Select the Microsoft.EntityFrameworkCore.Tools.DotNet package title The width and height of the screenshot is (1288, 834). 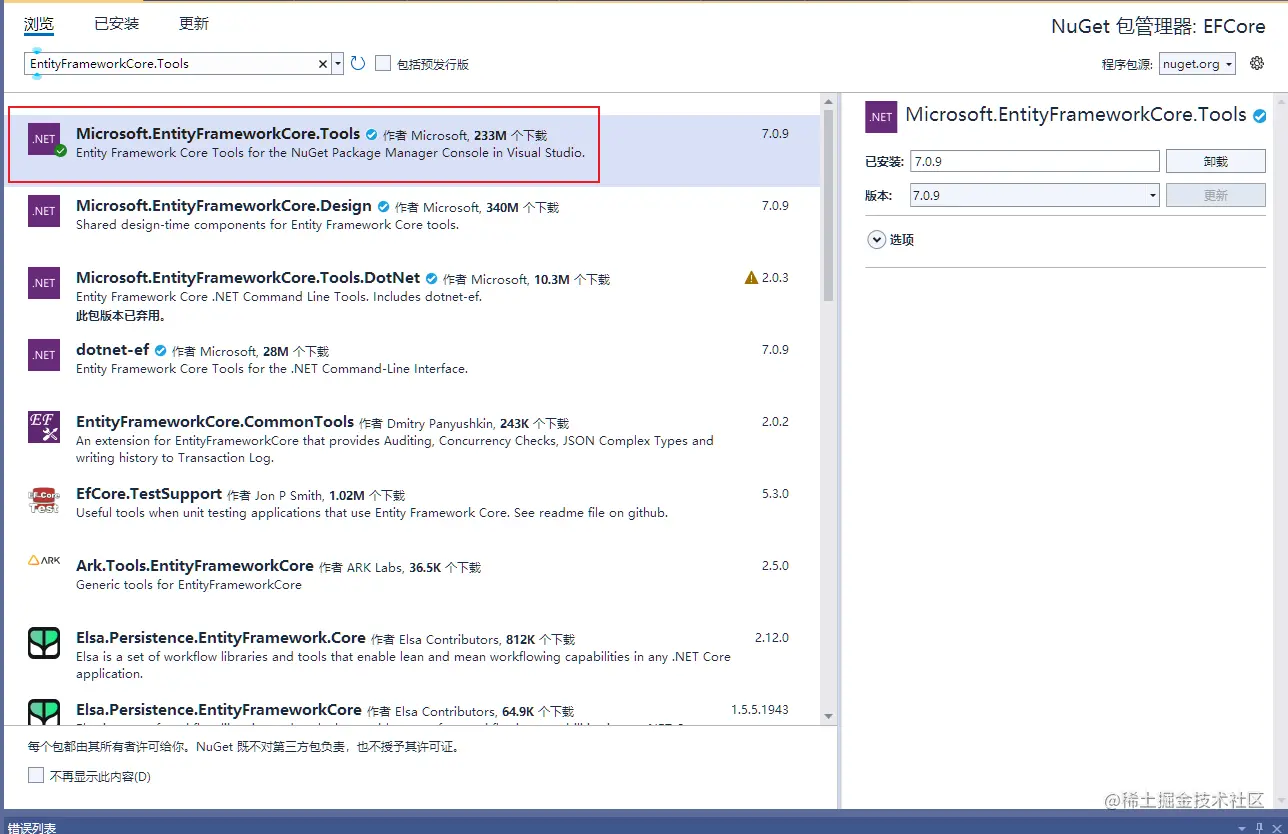pyautogui.click(x=248, y=277)
